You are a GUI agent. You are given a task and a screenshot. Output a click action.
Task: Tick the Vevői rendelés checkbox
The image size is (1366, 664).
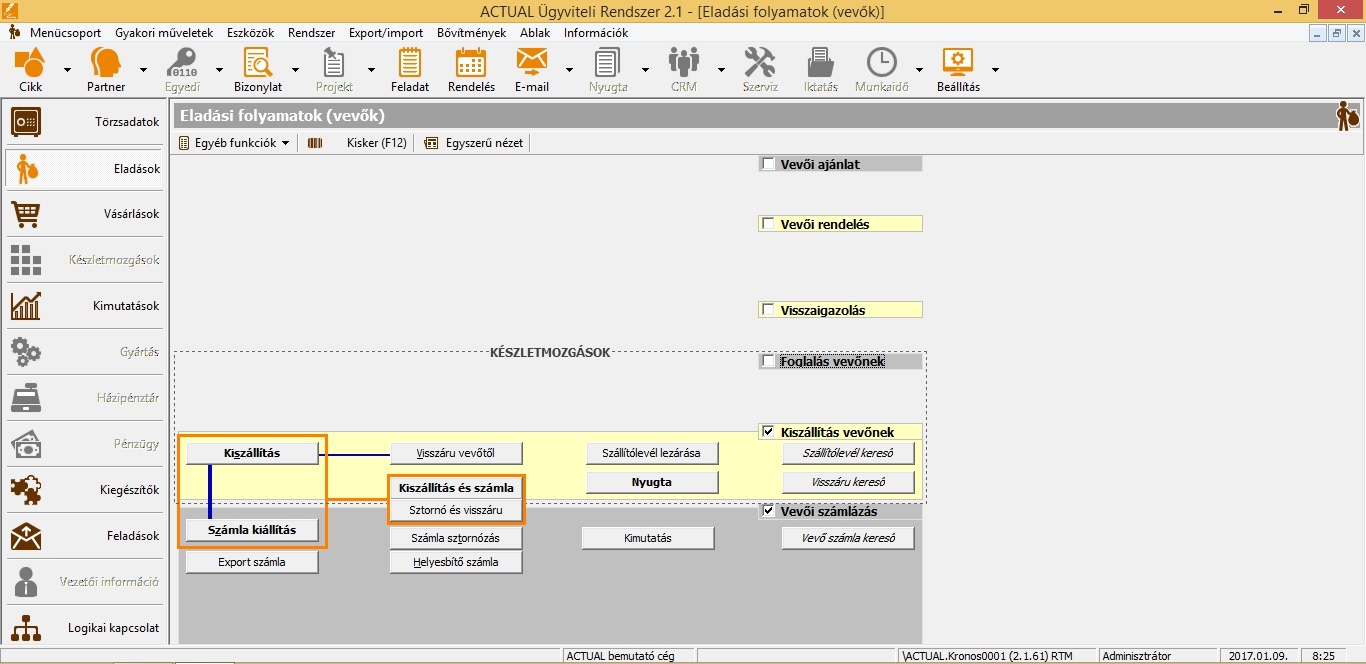click(x=768, y=224)
